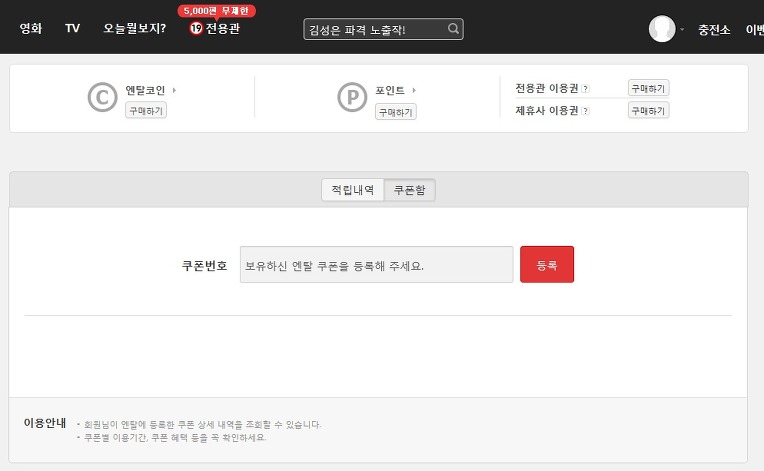Click 구매하기 under 포인트
The image size is (764, 471).
396,112
